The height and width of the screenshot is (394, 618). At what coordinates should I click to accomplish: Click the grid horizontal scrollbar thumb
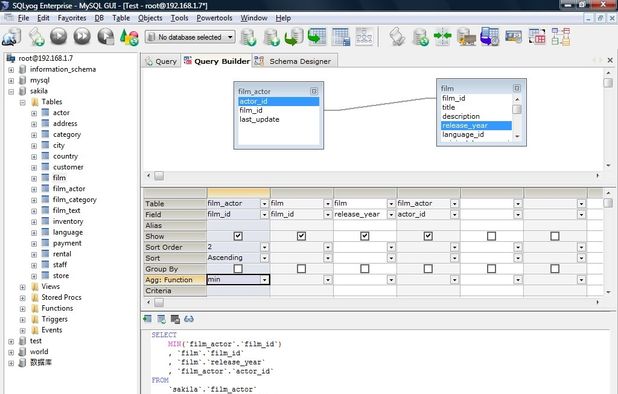pyautogui.click(x=159, y=303)
